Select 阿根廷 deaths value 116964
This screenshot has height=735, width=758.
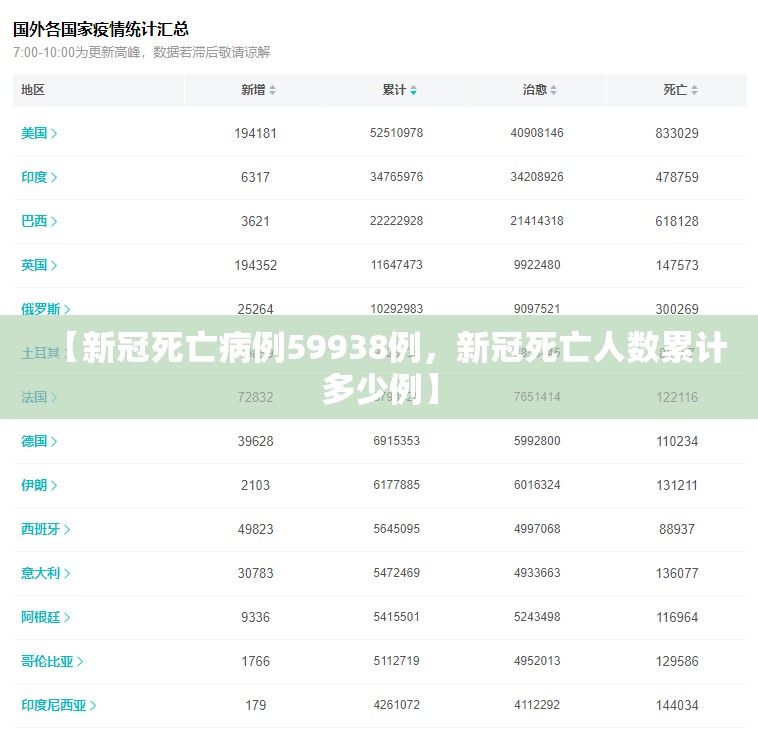pyautogui.click(x=677, y=617)
